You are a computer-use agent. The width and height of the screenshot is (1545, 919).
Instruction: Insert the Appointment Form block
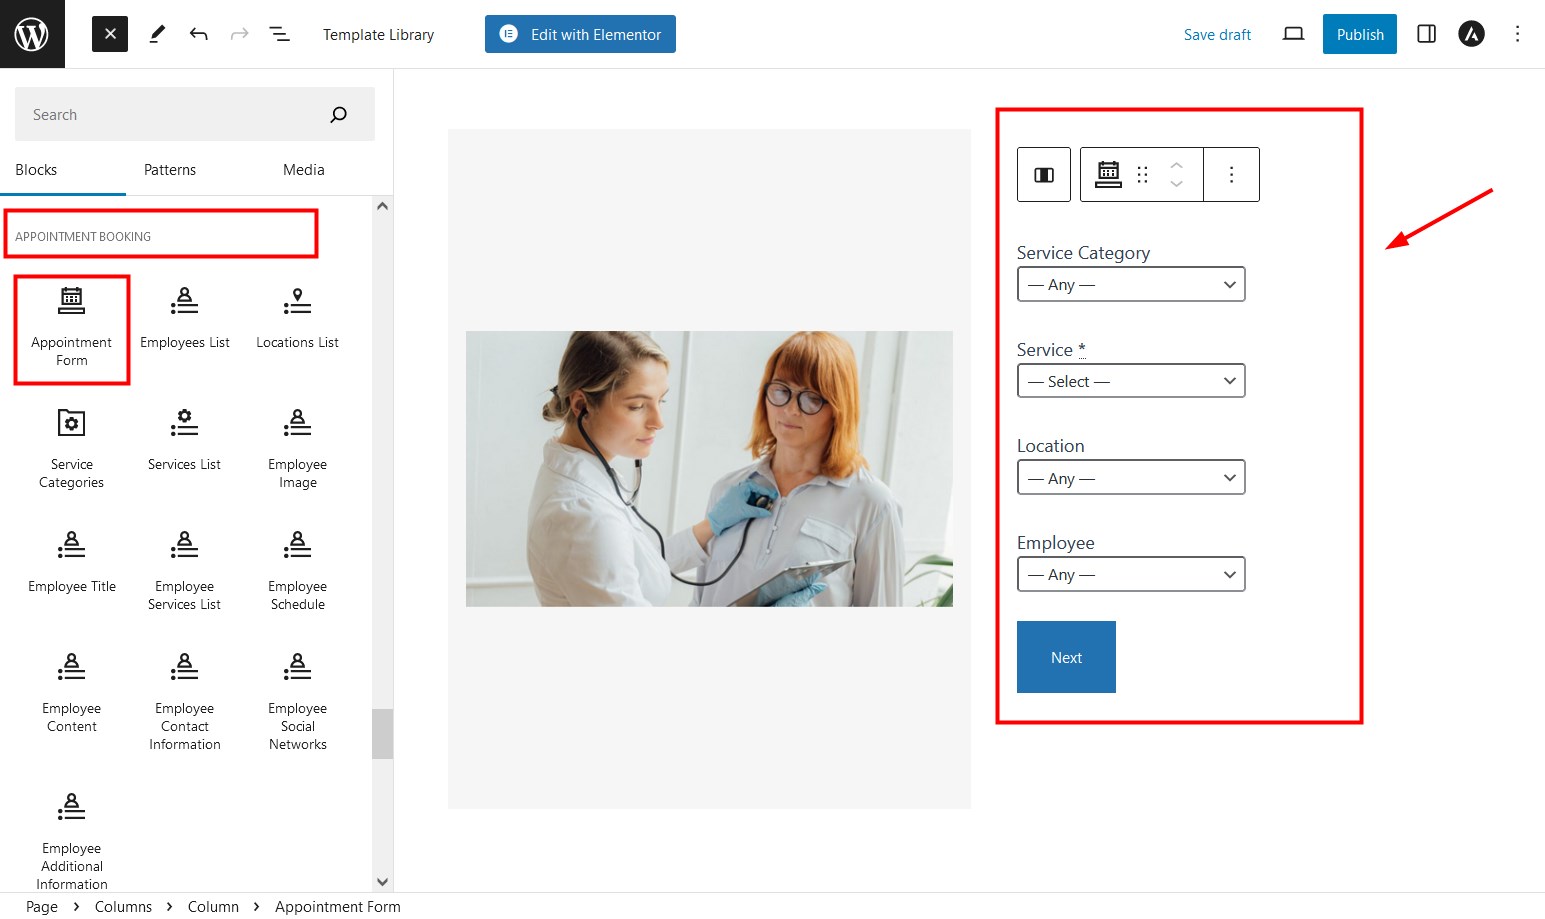72,329
